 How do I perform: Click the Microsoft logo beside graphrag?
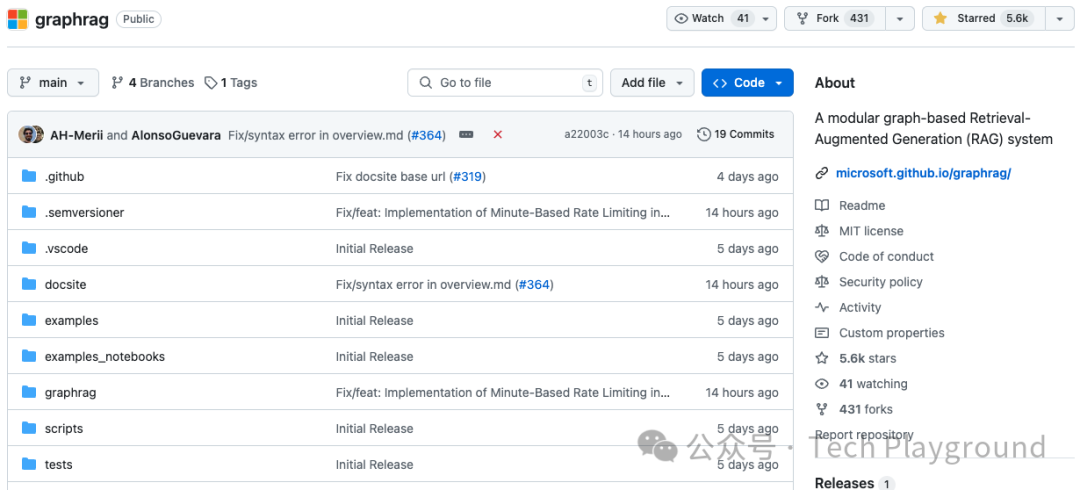[x=17, y=19]
